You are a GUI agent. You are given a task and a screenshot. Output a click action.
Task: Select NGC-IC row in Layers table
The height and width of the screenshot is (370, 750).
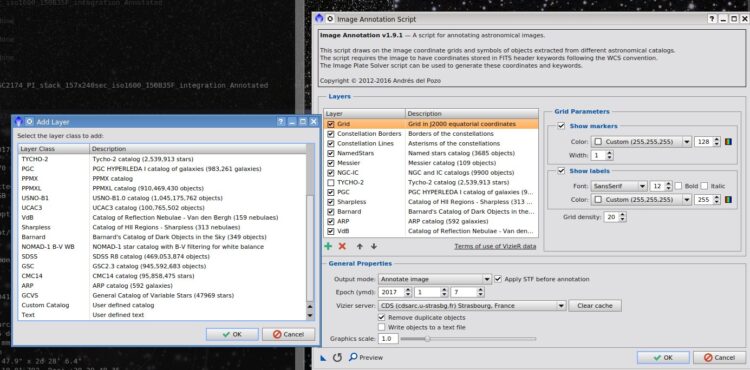click(x=431, y=173)
